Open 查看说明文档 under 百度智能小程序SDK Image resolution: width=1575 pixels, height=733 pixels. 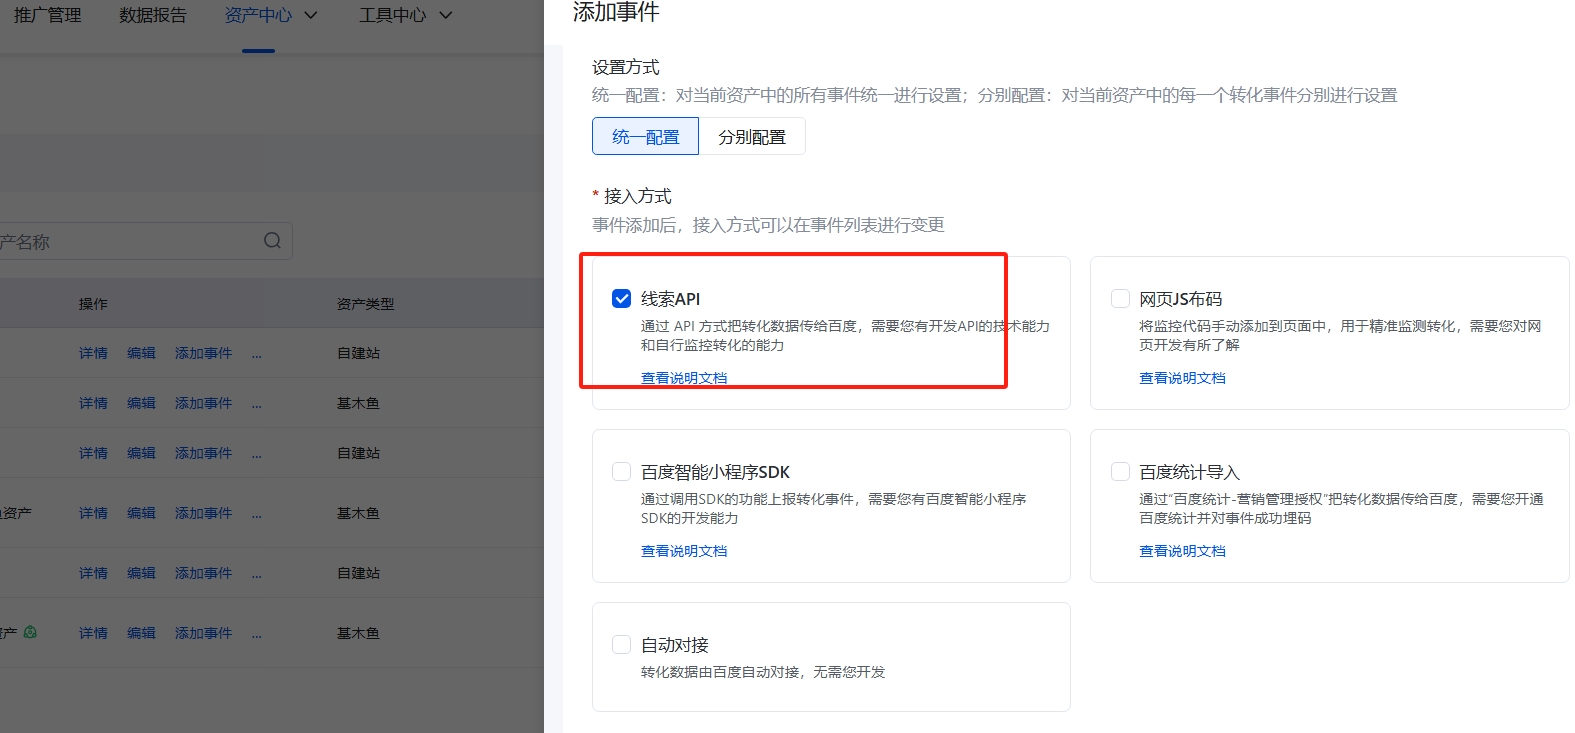coord(684,551)
